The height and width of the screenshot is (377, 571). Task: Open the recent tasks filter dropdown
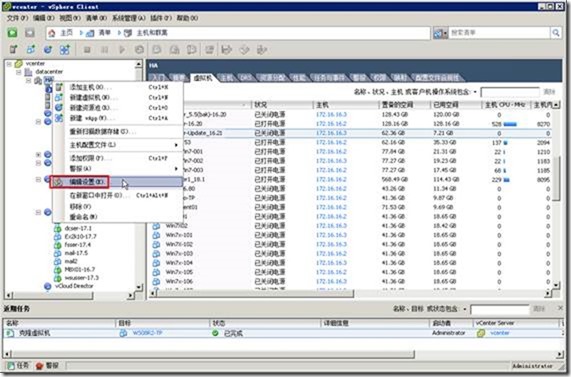pyautogui.click(x=465, y=309)
